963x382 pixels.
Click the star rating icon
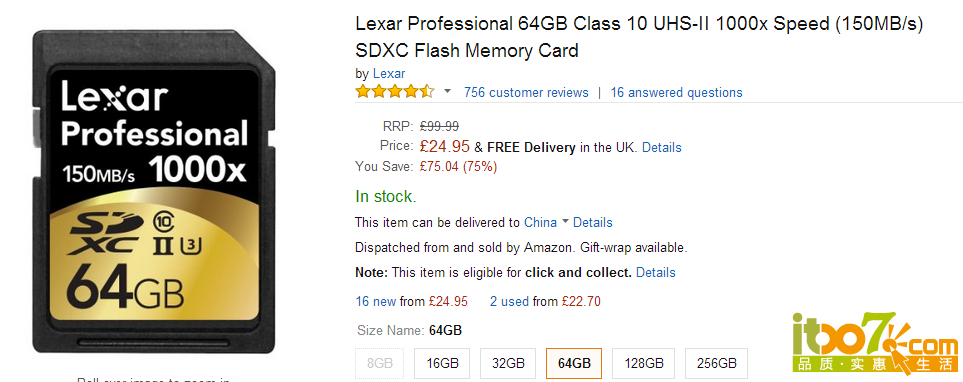(395, 92)
